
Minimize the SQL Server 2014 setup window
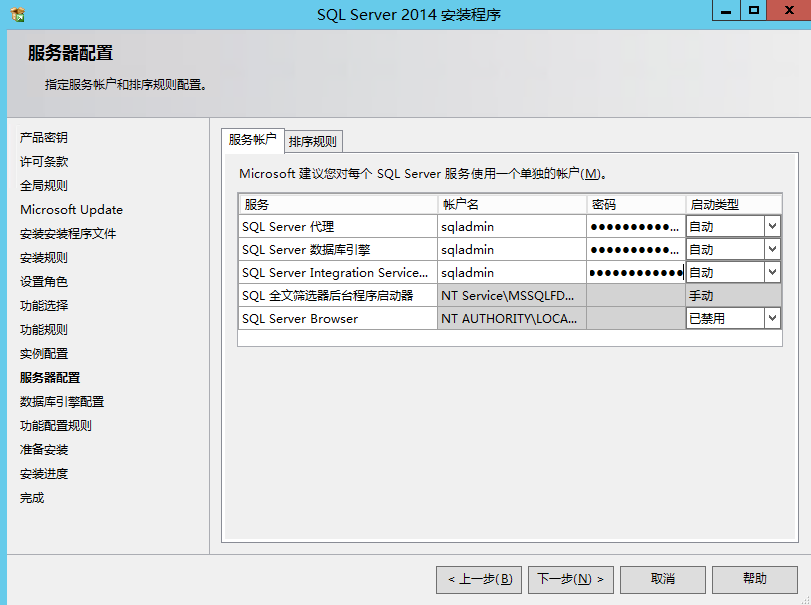[x=726, y=10]
